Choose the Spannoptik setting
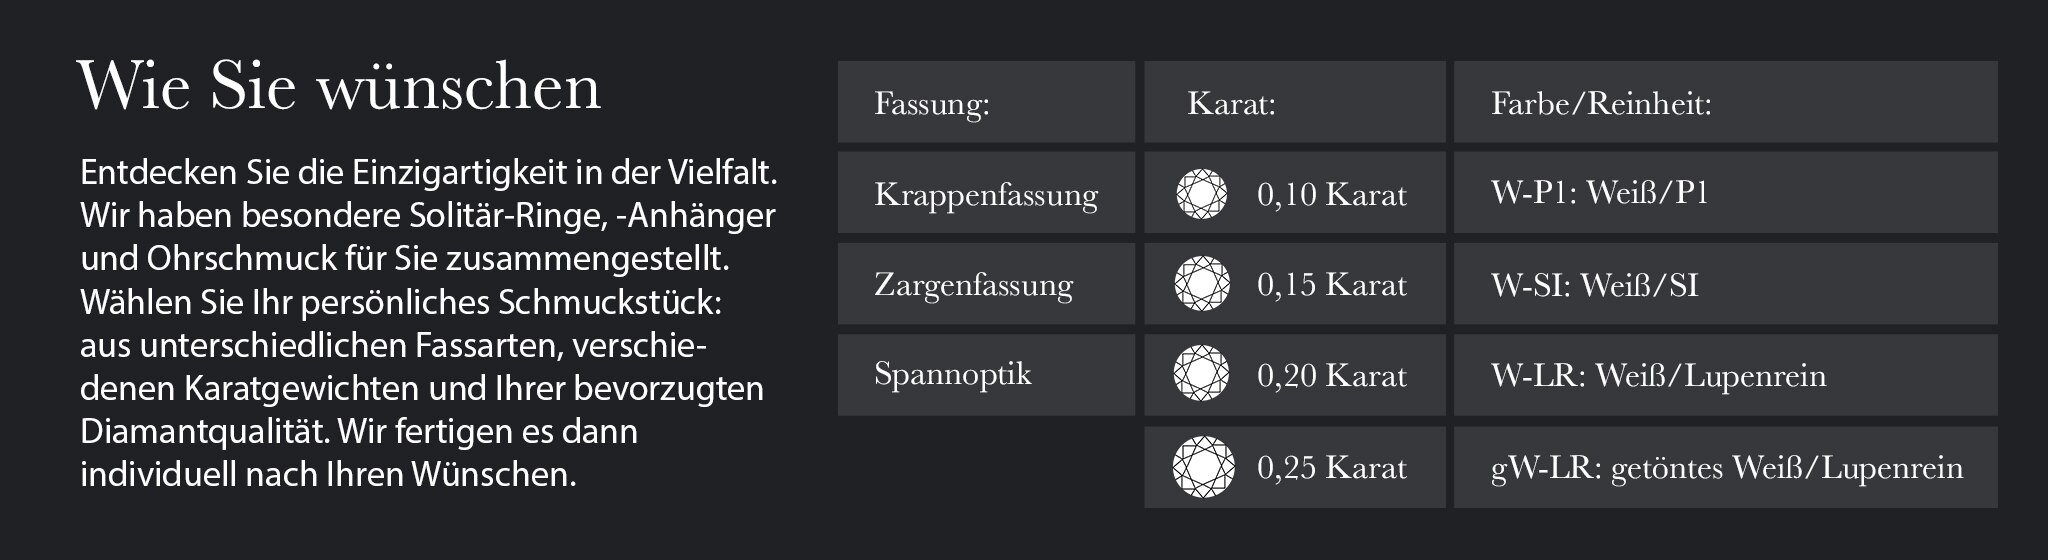The height and width of the screenshot is (560, 2048). click(986, 375)
